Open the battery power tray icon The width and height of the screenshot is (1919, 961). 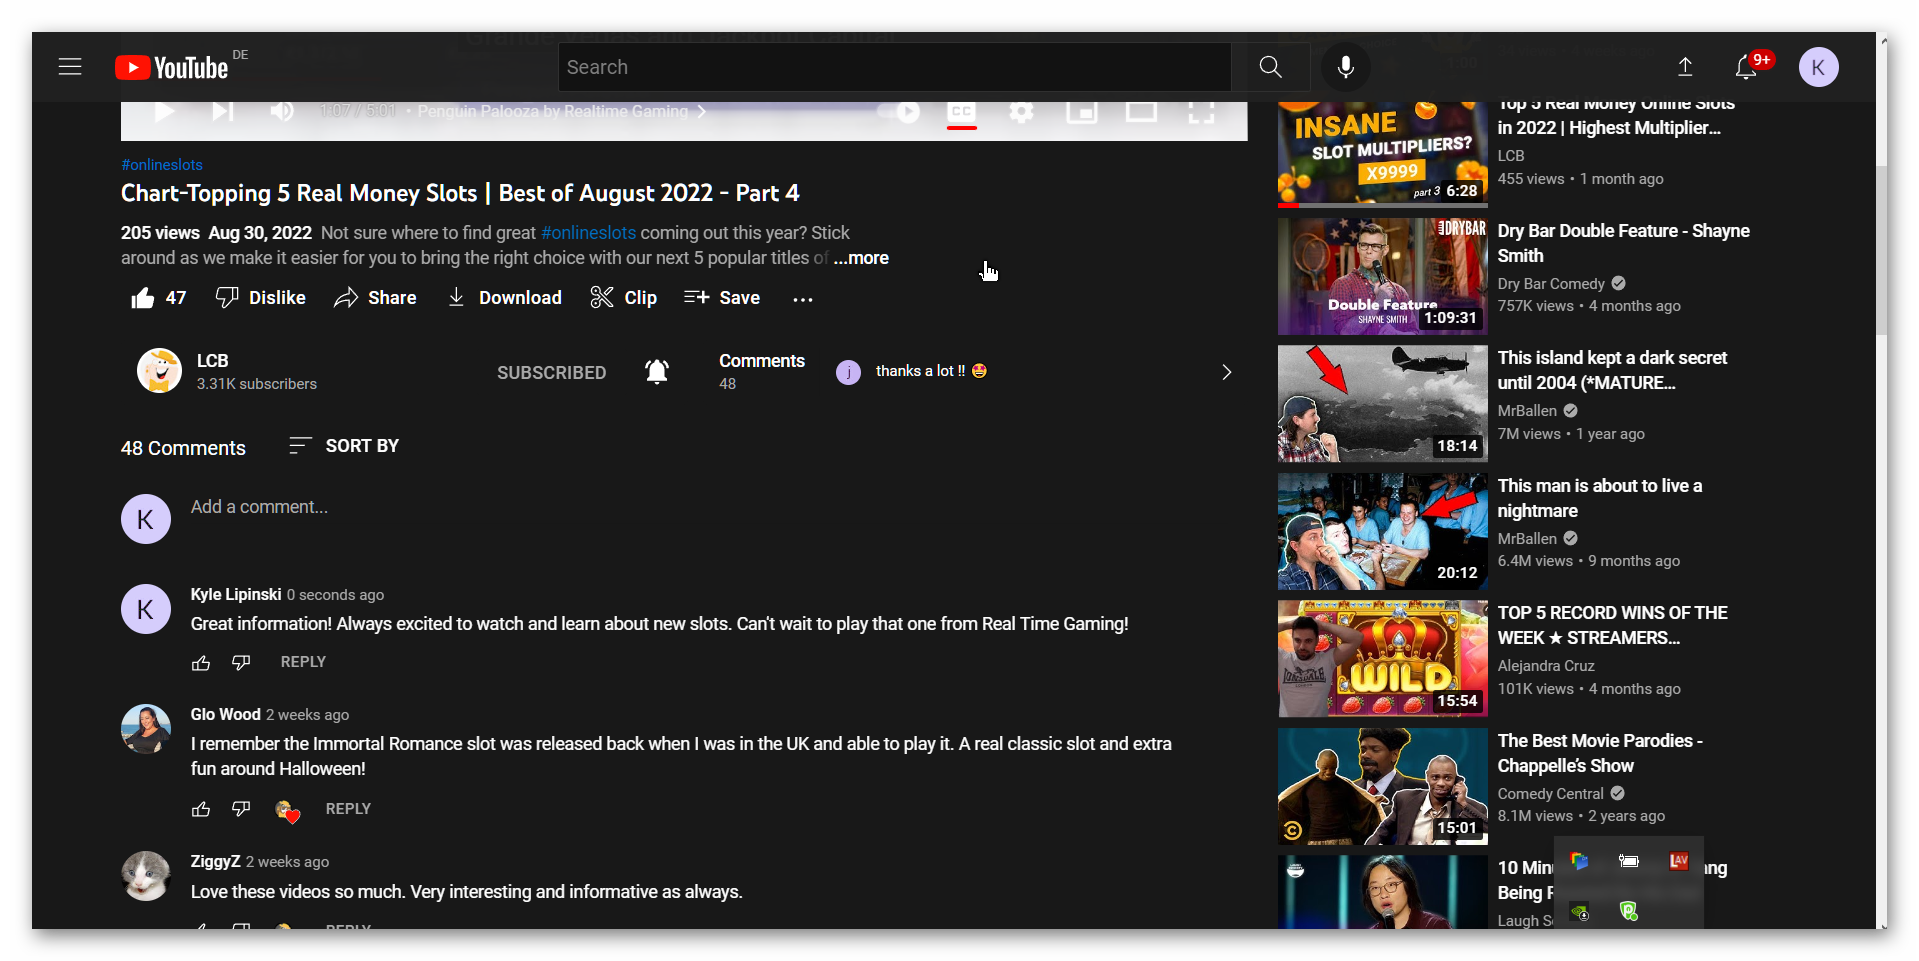click(x=1628, y=861)
